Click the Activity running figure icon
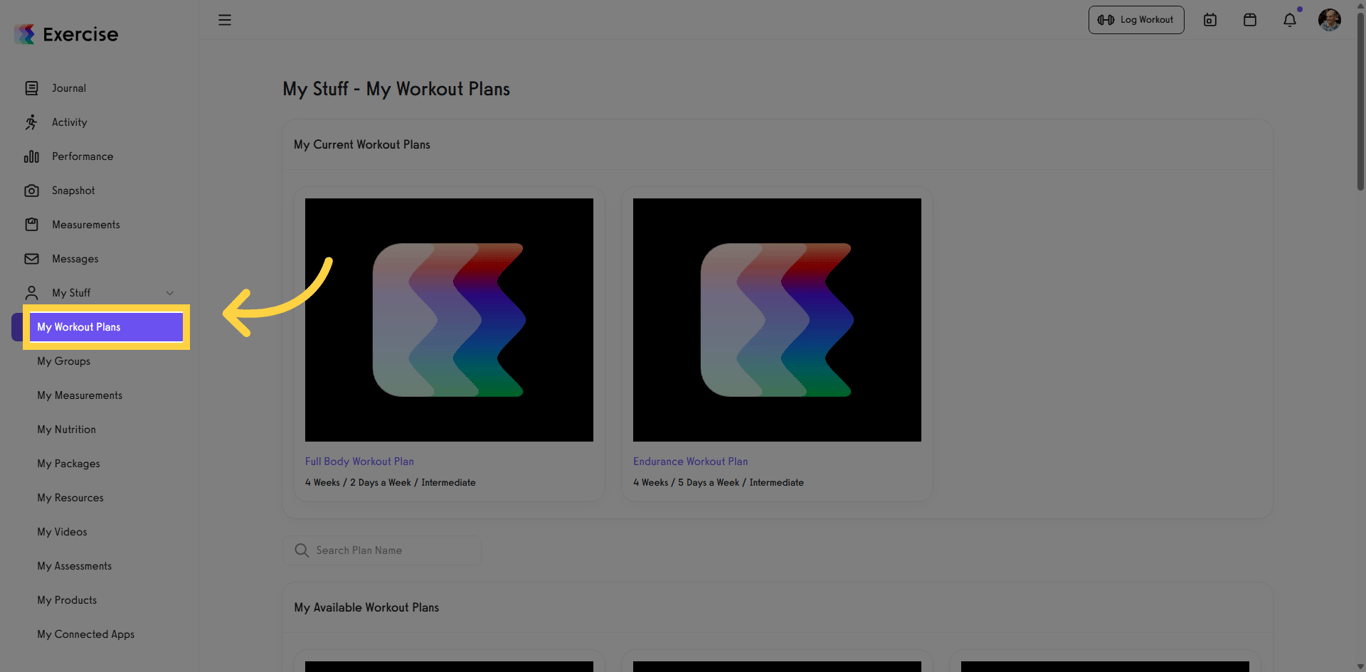This screenshot has height=672, width=1366. [32, 122]
